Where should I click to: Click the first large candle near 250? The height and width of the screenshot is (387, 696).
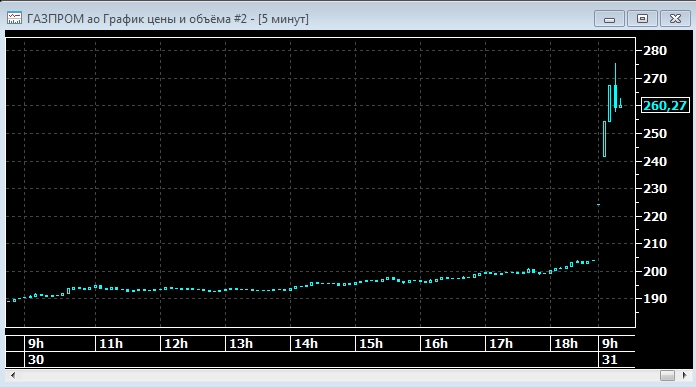point(605,139)
